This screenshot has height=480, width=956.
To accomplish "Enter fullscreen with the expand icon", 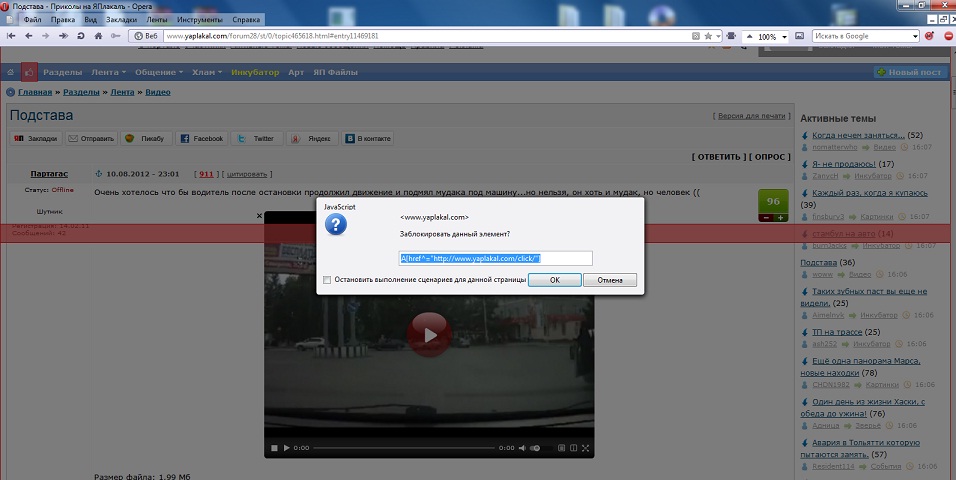I will tap(585, 448).
